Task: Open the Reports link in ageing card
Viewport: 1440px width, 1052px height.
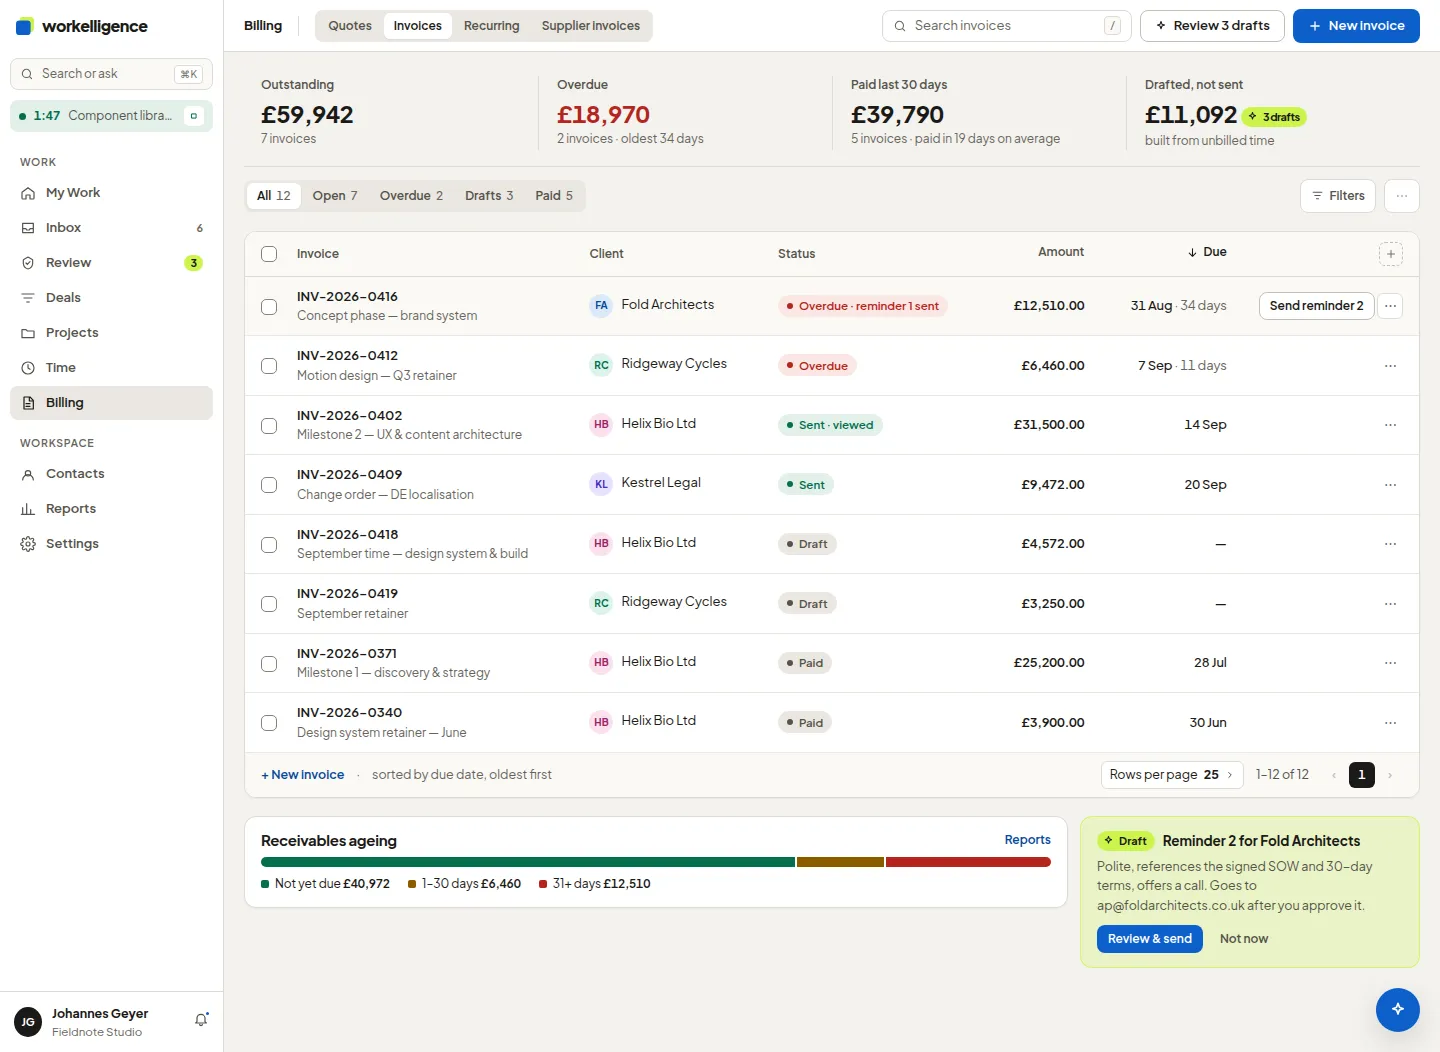Action: pyautogui.click(x=1027, y=840)
